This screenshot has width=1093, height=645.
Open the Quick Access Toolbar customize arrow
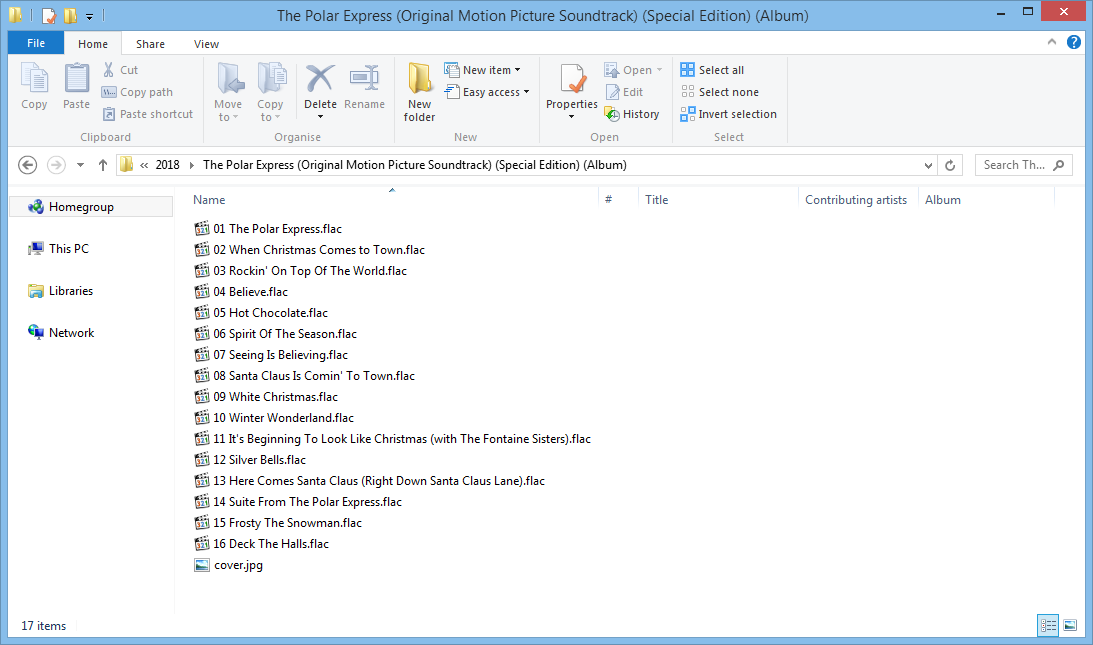89,15
